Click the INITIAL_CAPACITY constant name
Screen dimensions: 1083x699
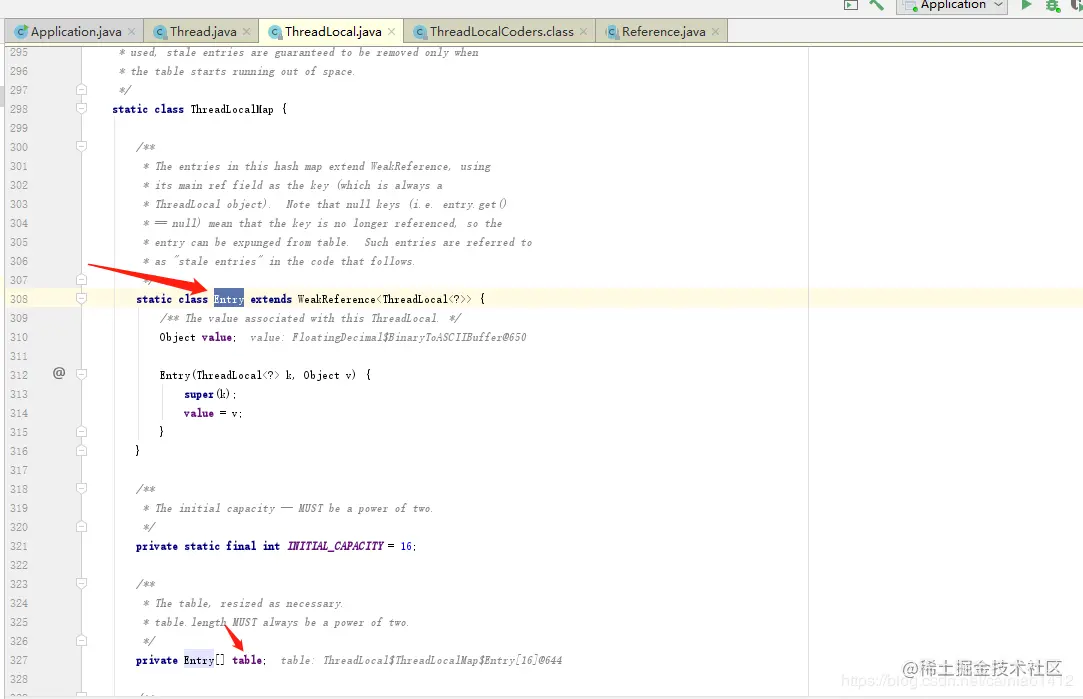335,546
